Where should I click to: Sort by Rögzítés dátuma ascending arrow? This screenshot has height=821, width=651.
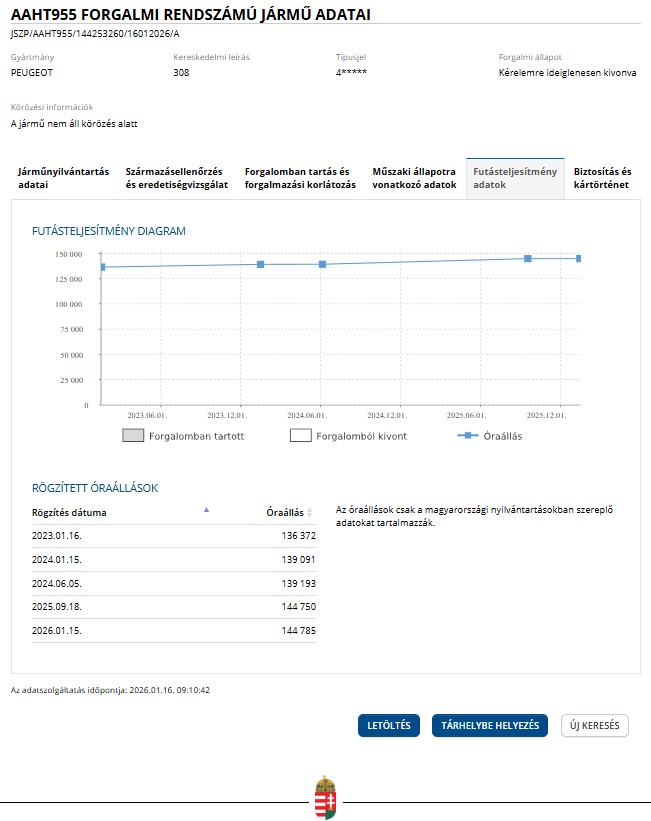click(x=207, y=510)
